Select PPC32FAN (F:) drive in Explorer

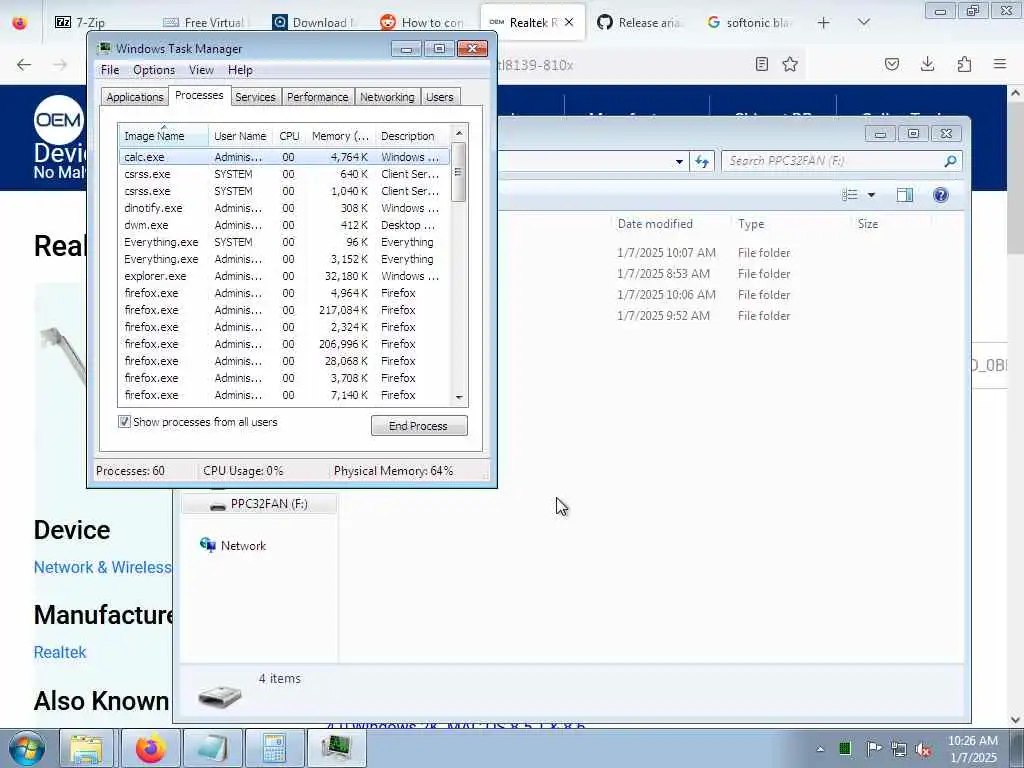259,504
